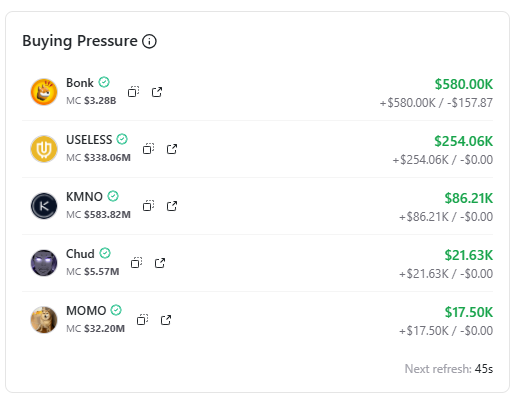The image size is (516, 406).
Task: Click the Bonk token logo
Action: (x=44, y=92)
